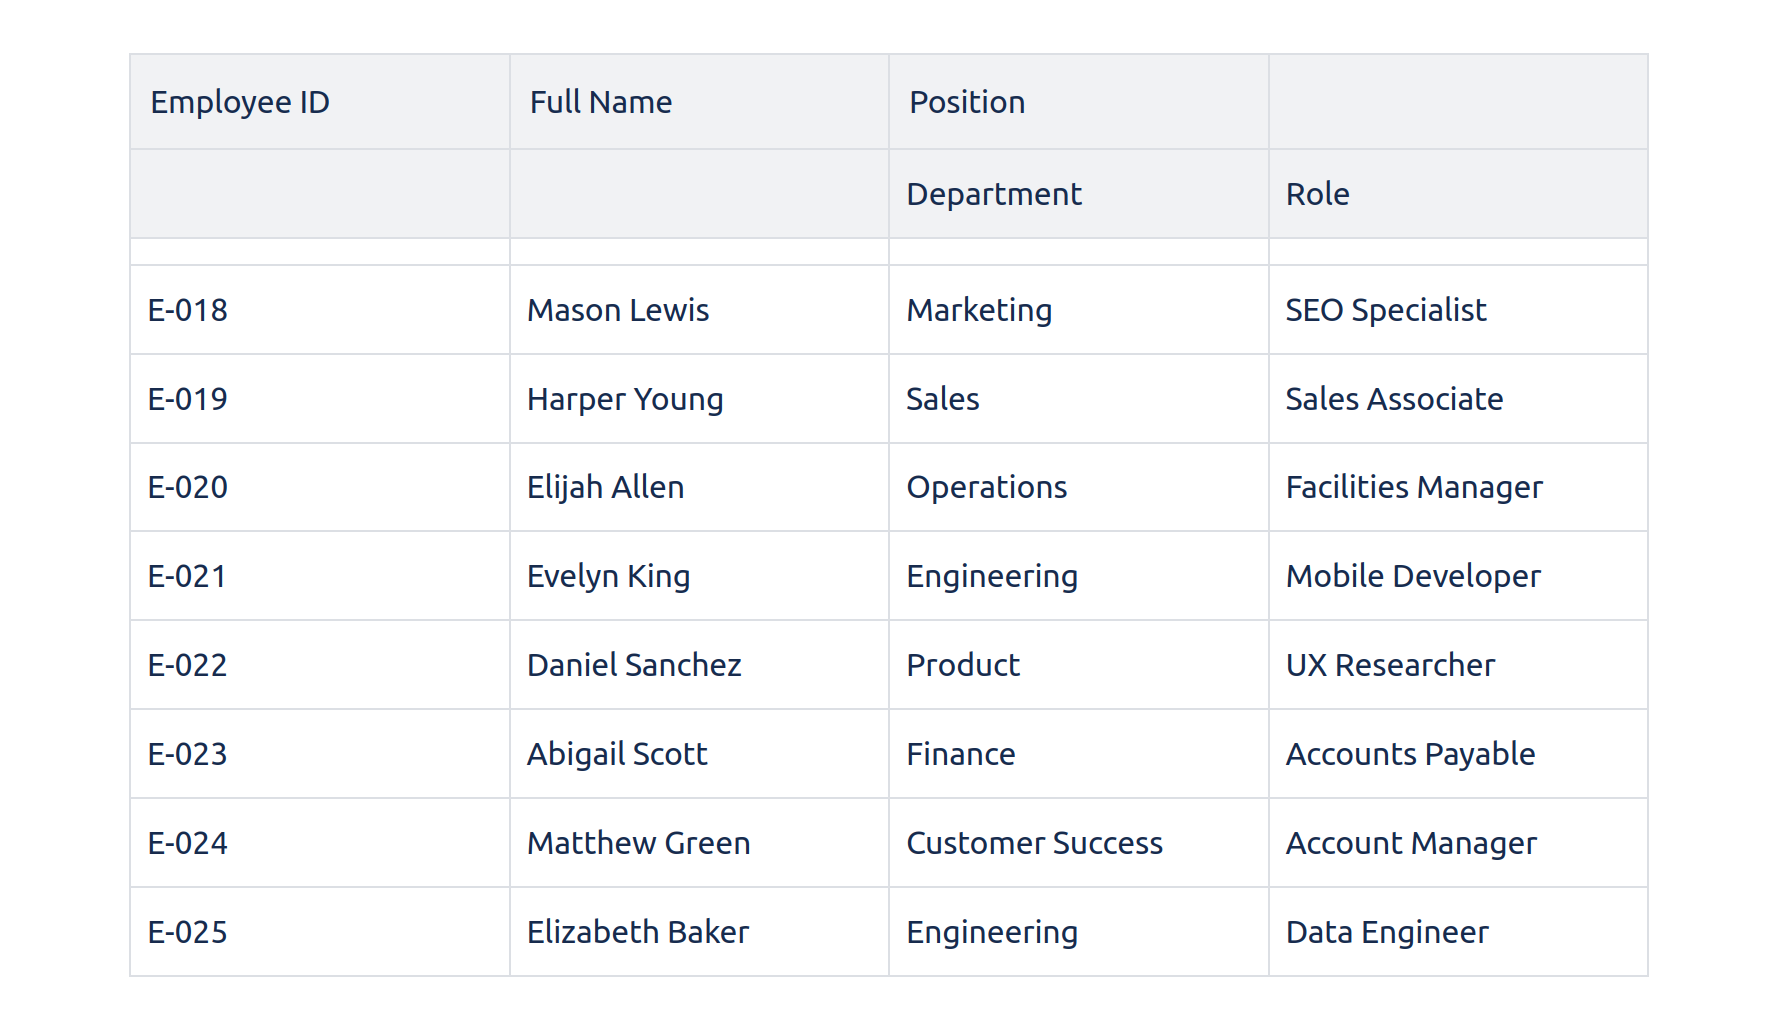
Task: Click the Full Name column header
Action: click(x=600, y=102)
